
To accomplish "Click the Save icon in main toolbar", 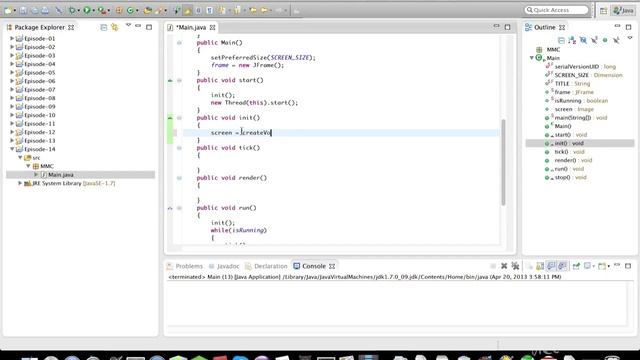I will [24, 10].
